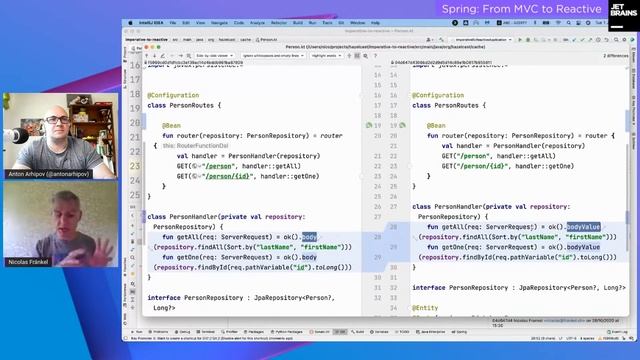Open the Java Enterprise tool window tab
Viewport: 640px width, 360px height.
coord(431,332)
